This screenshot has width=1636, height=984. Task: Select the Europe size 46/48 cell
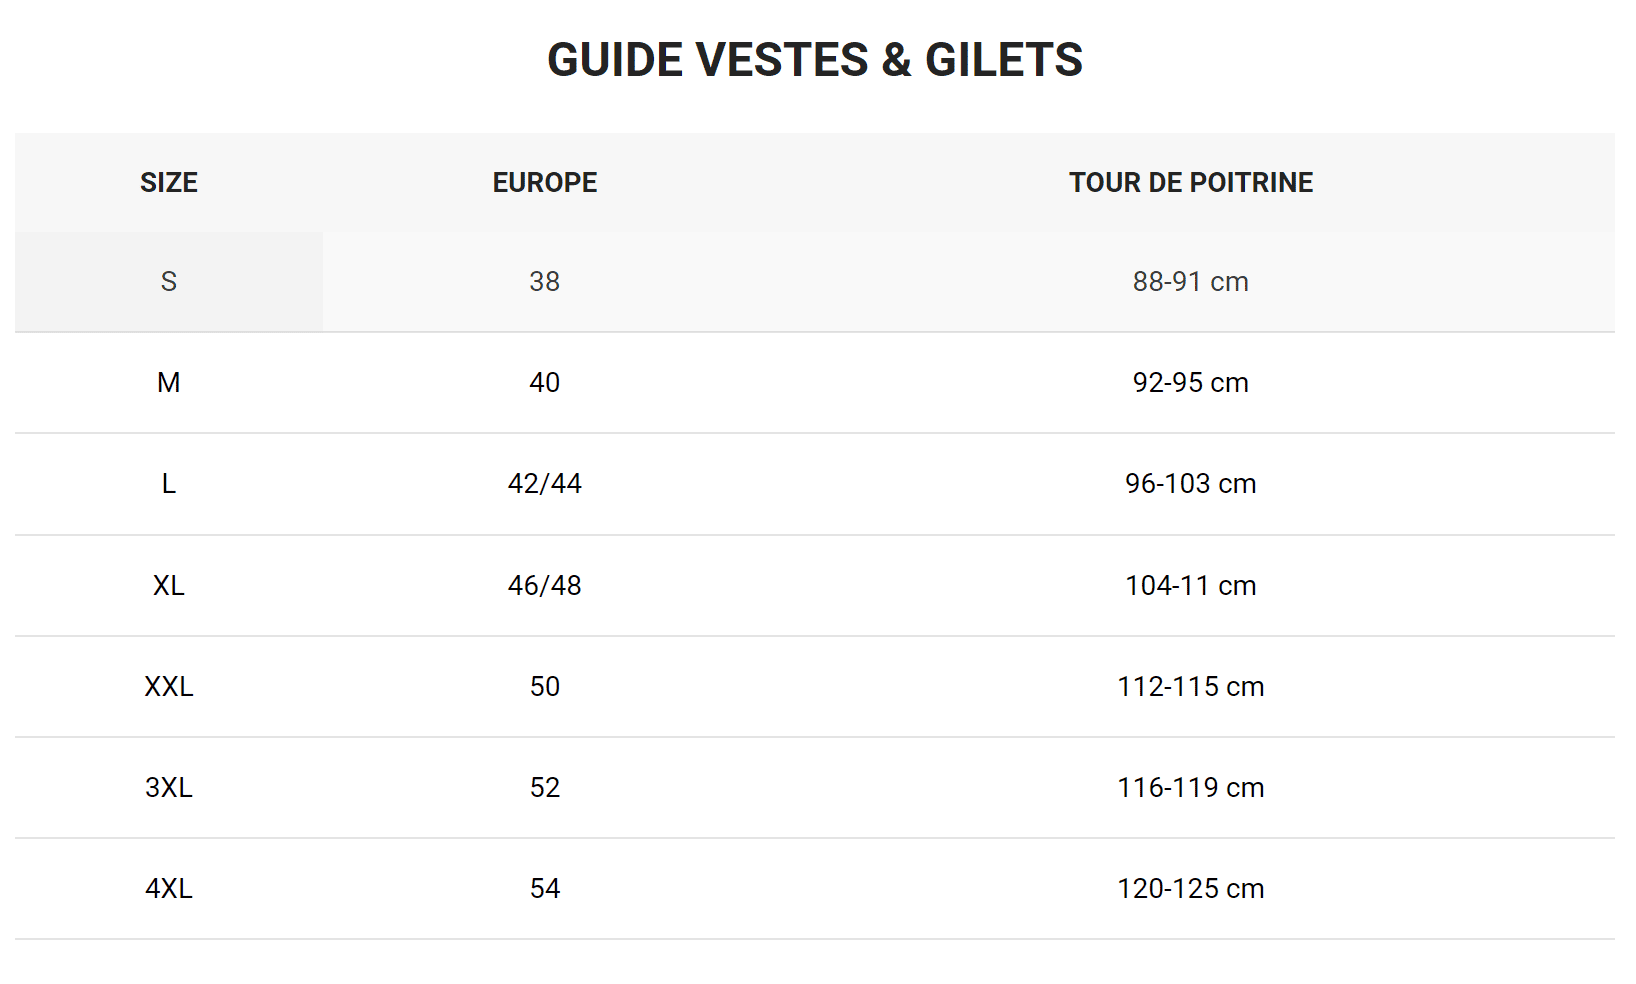click(x=545, y=586)
